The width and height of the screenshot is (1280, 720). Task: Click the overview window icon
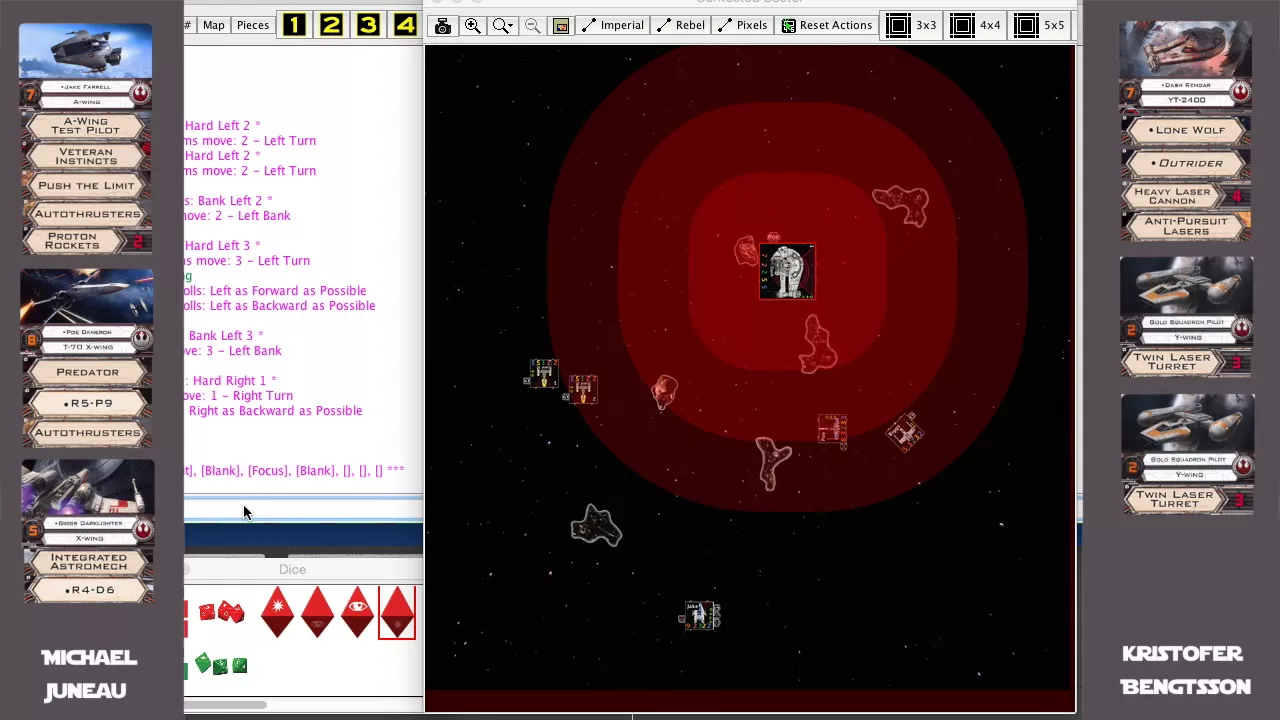561,26
